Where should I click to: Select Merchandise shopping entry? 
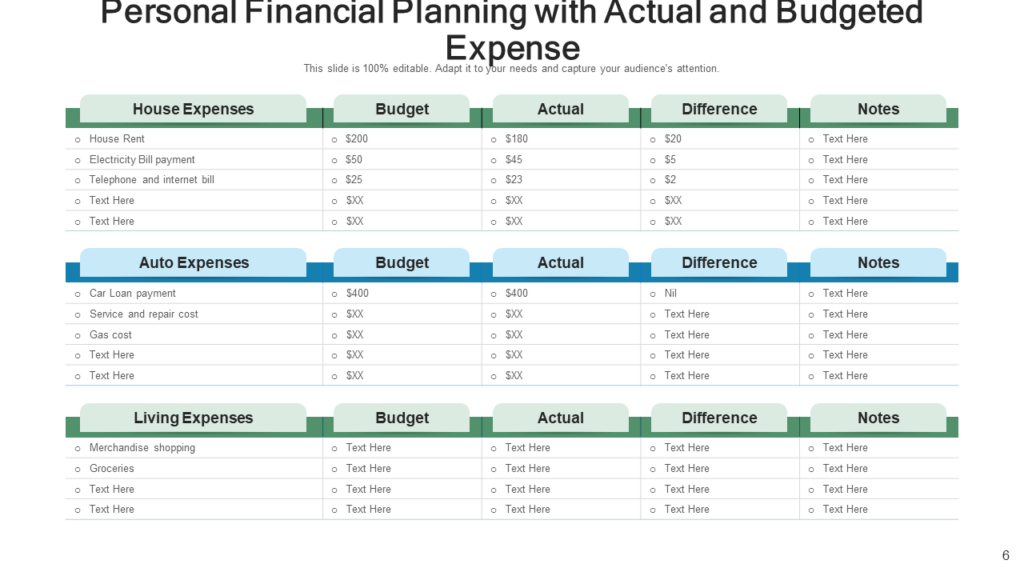[x=142, y=448]
